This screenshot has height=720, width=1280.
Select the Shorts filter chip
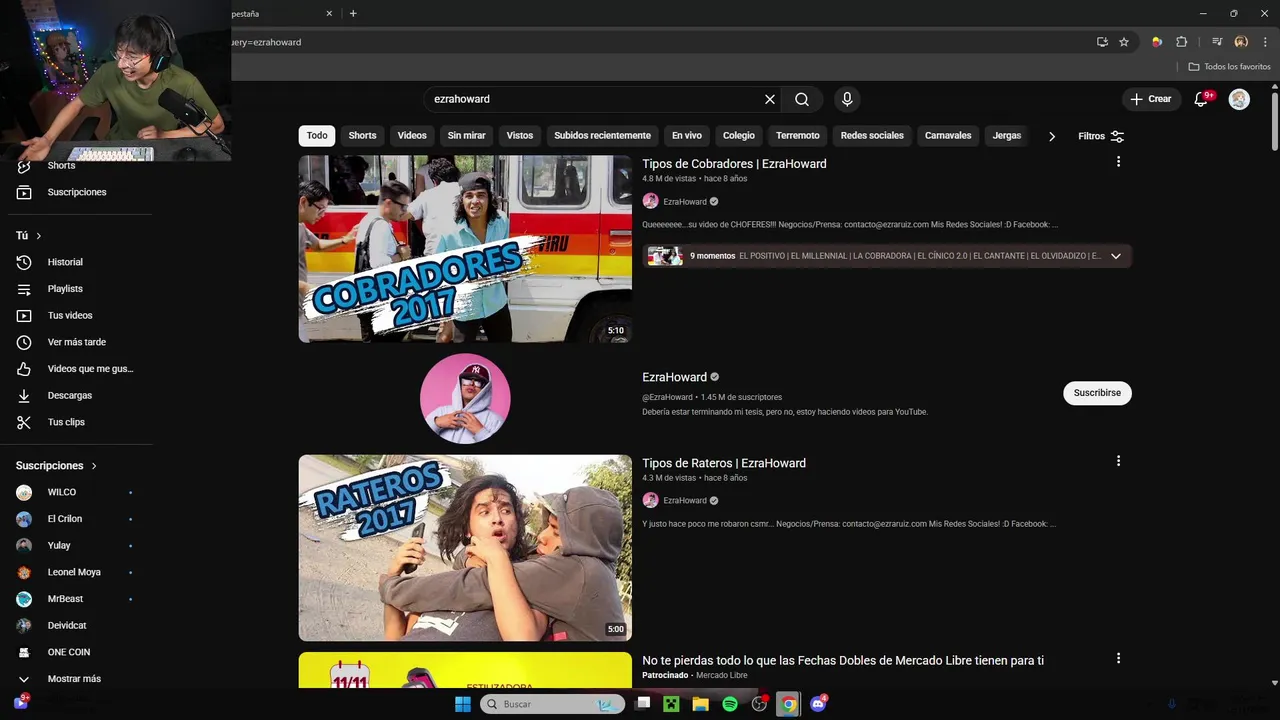pos(363,136)
